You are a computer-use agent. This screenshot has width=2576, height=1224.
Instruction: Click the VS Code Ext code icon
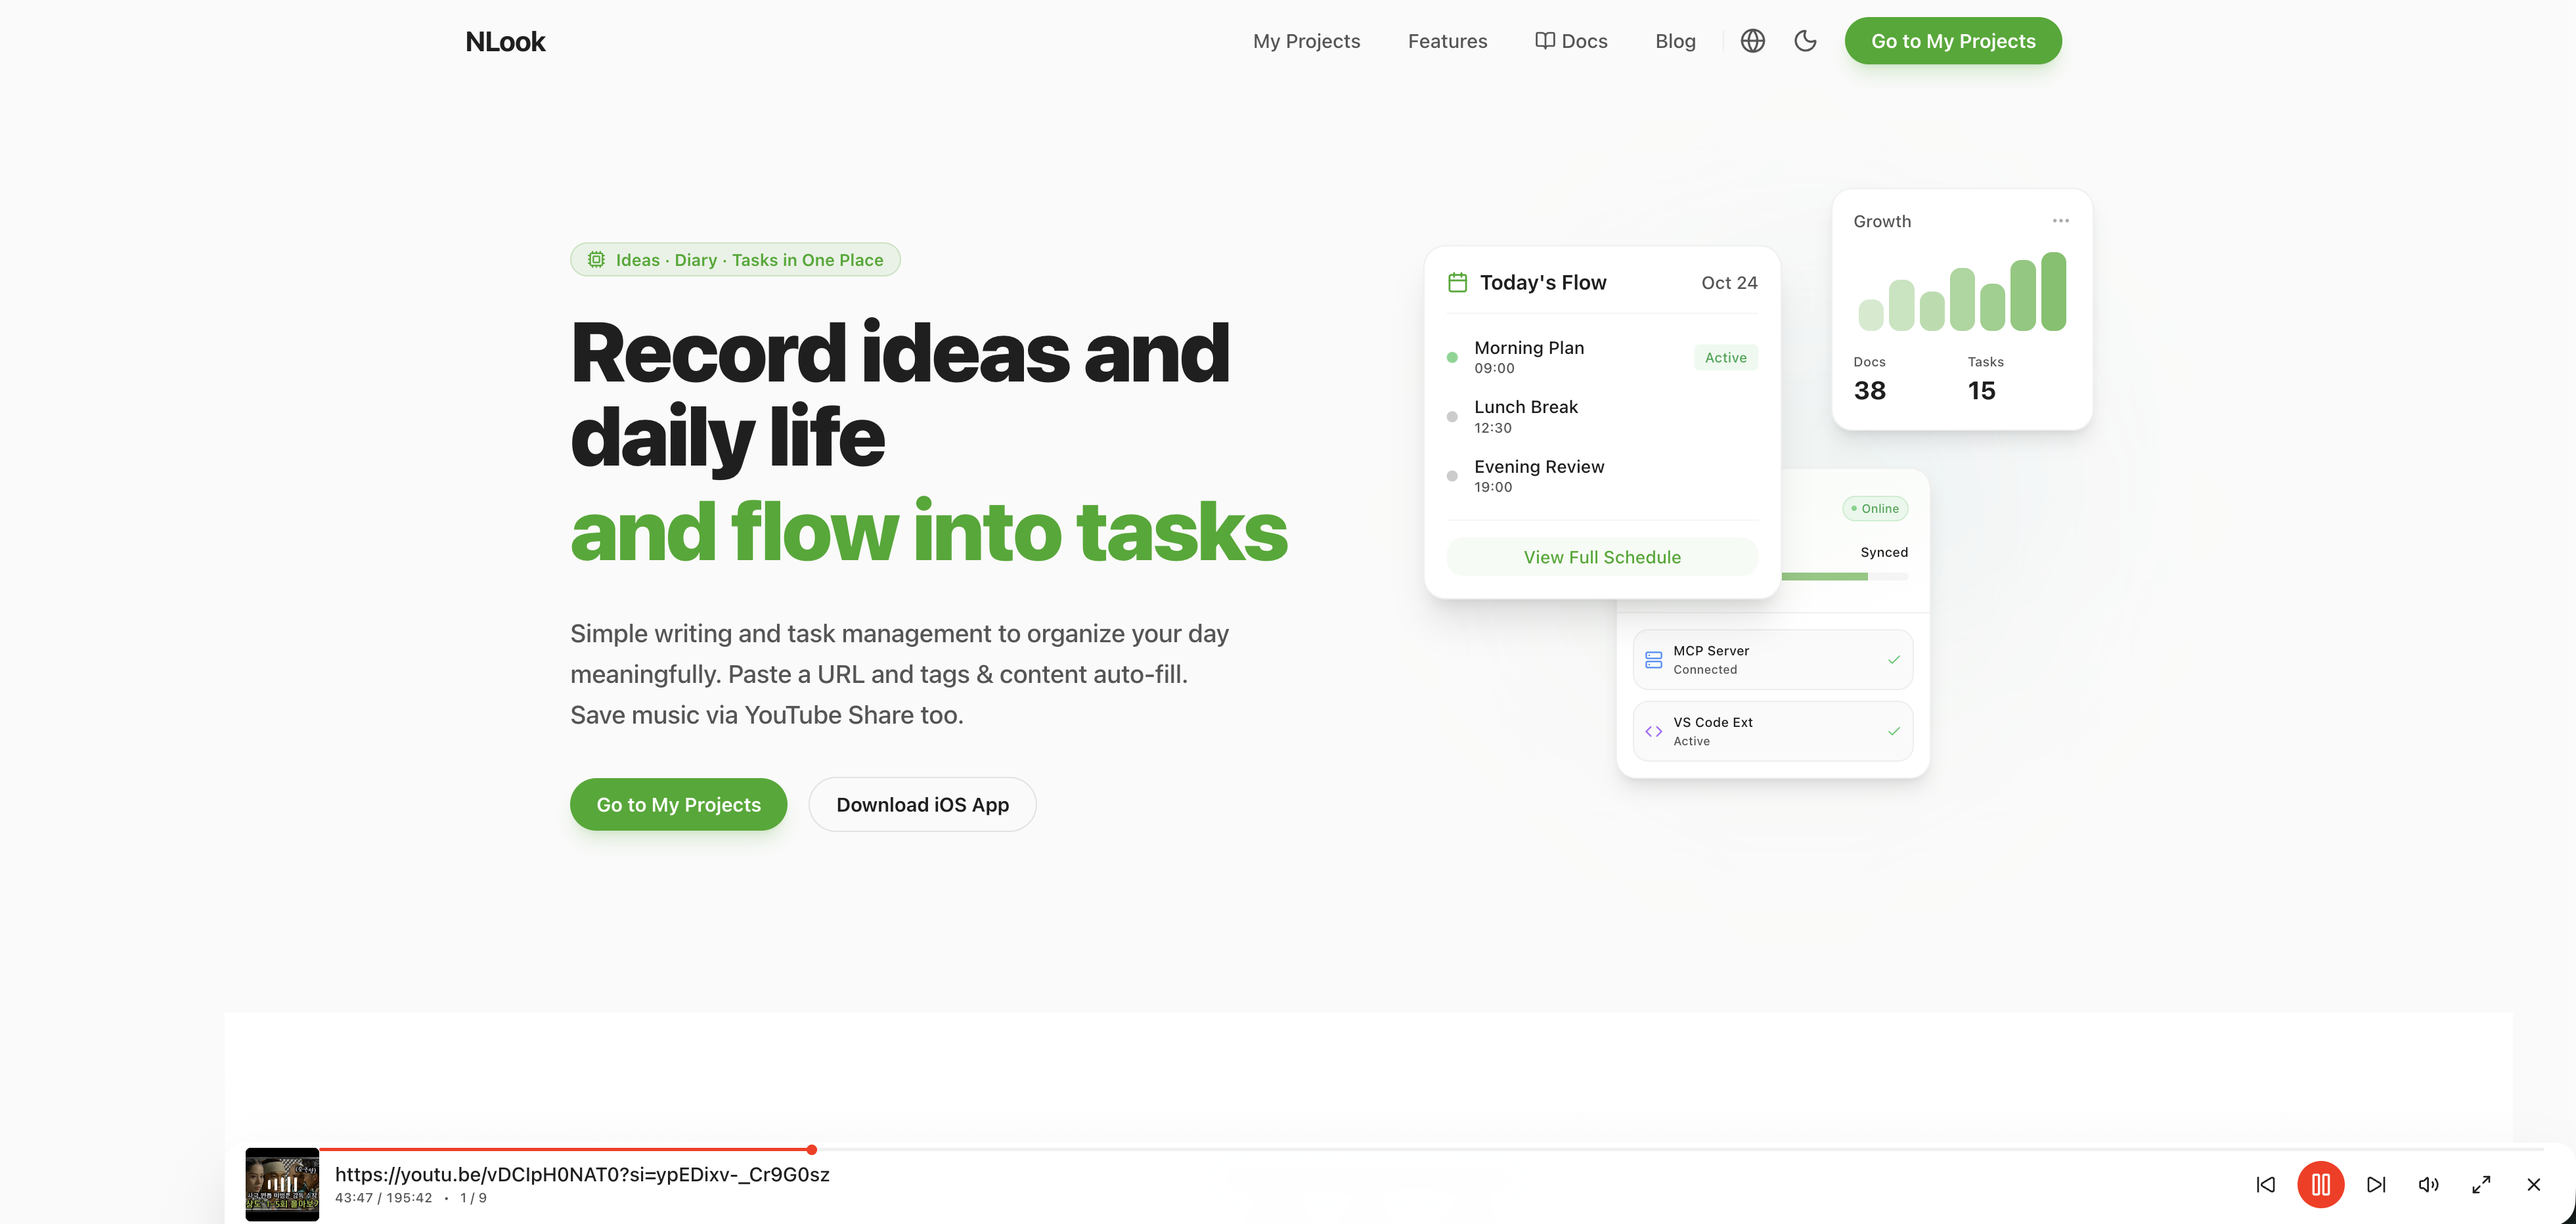(x=1655, y=731)
